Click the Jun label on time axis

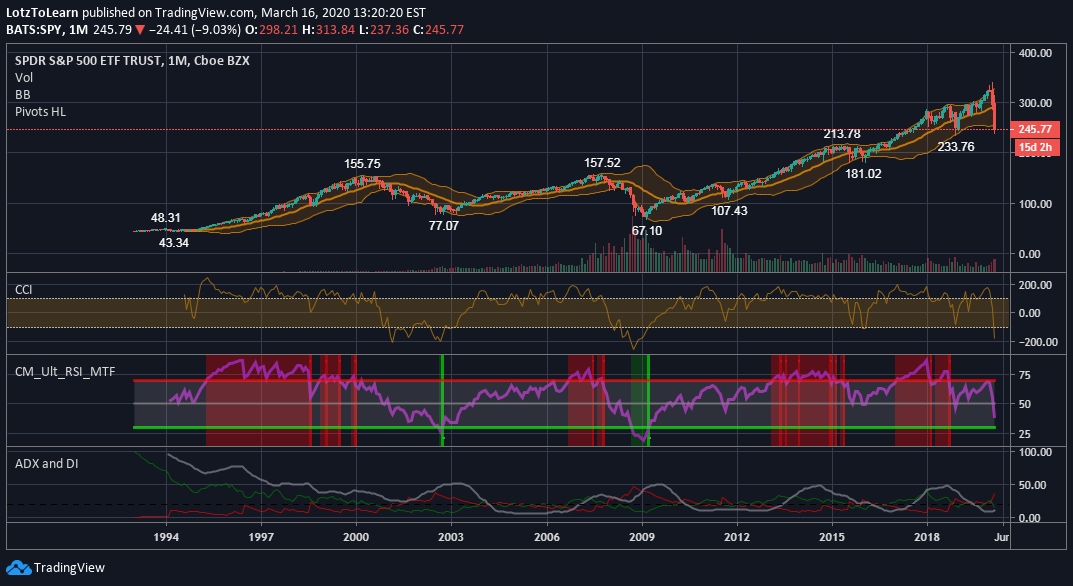pos(1000,536)
